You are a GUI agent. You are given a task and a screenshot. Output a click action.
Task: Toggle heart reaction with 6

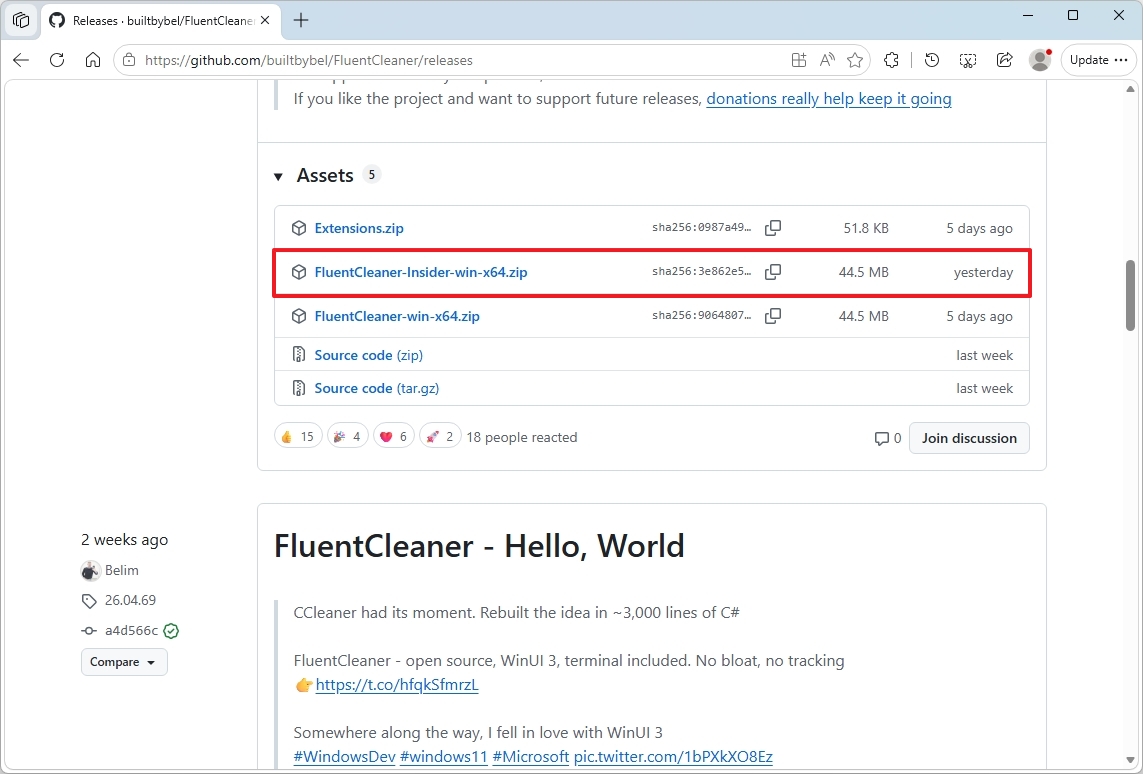394,437
